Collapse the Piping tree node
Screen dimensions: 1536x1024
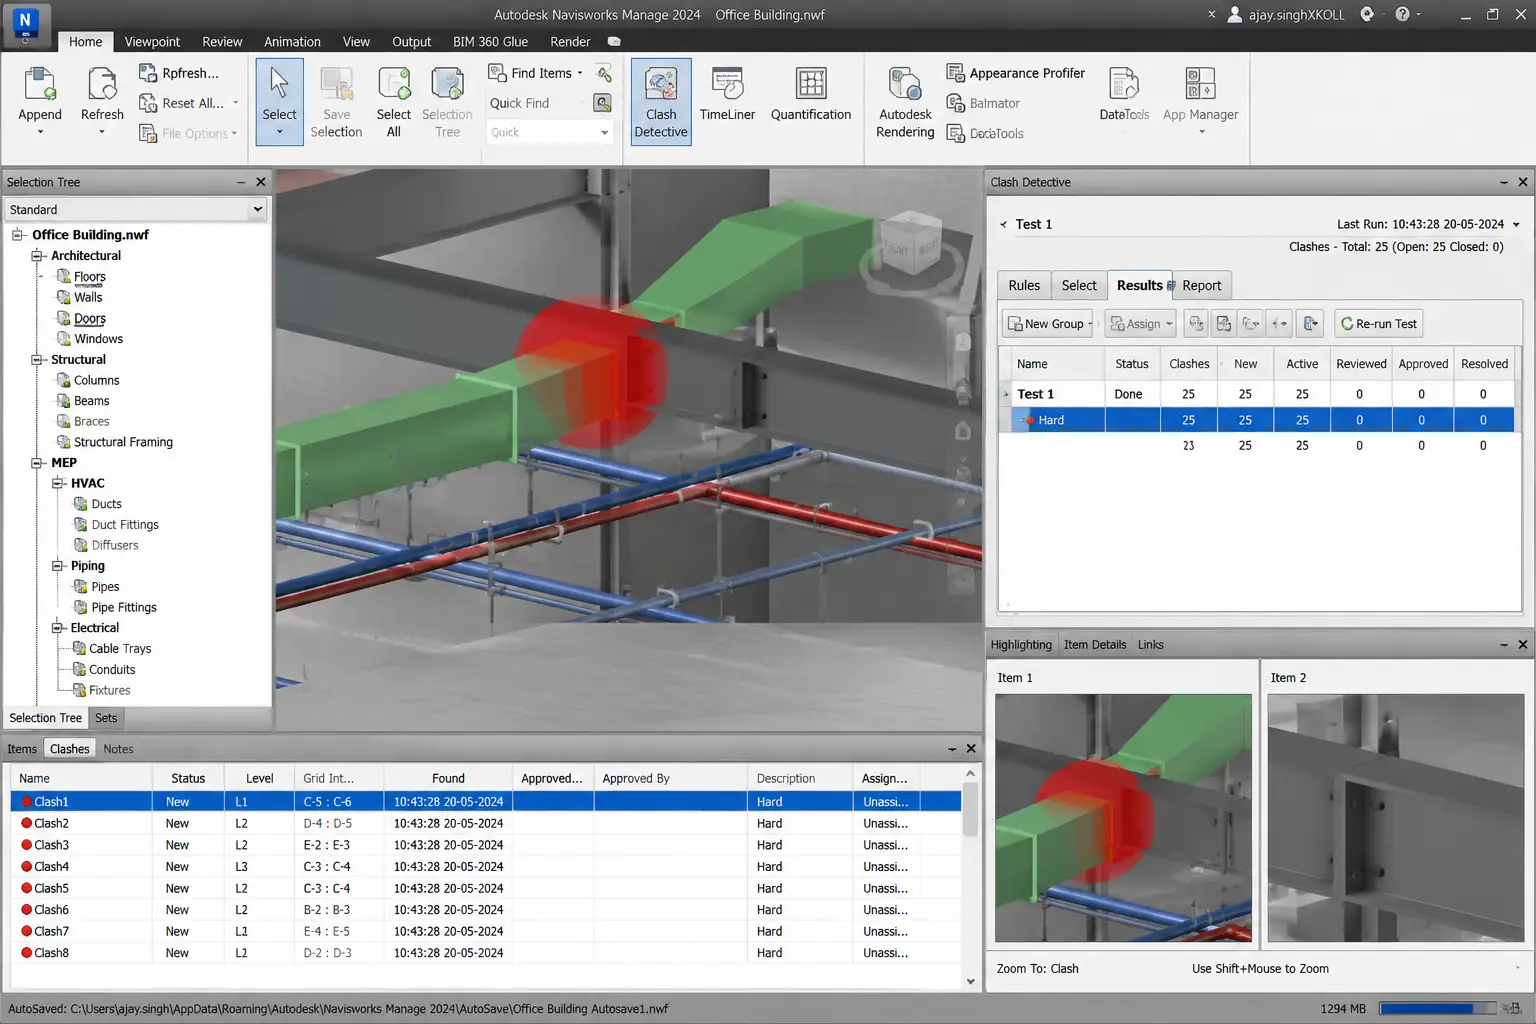tap(57, 566)
